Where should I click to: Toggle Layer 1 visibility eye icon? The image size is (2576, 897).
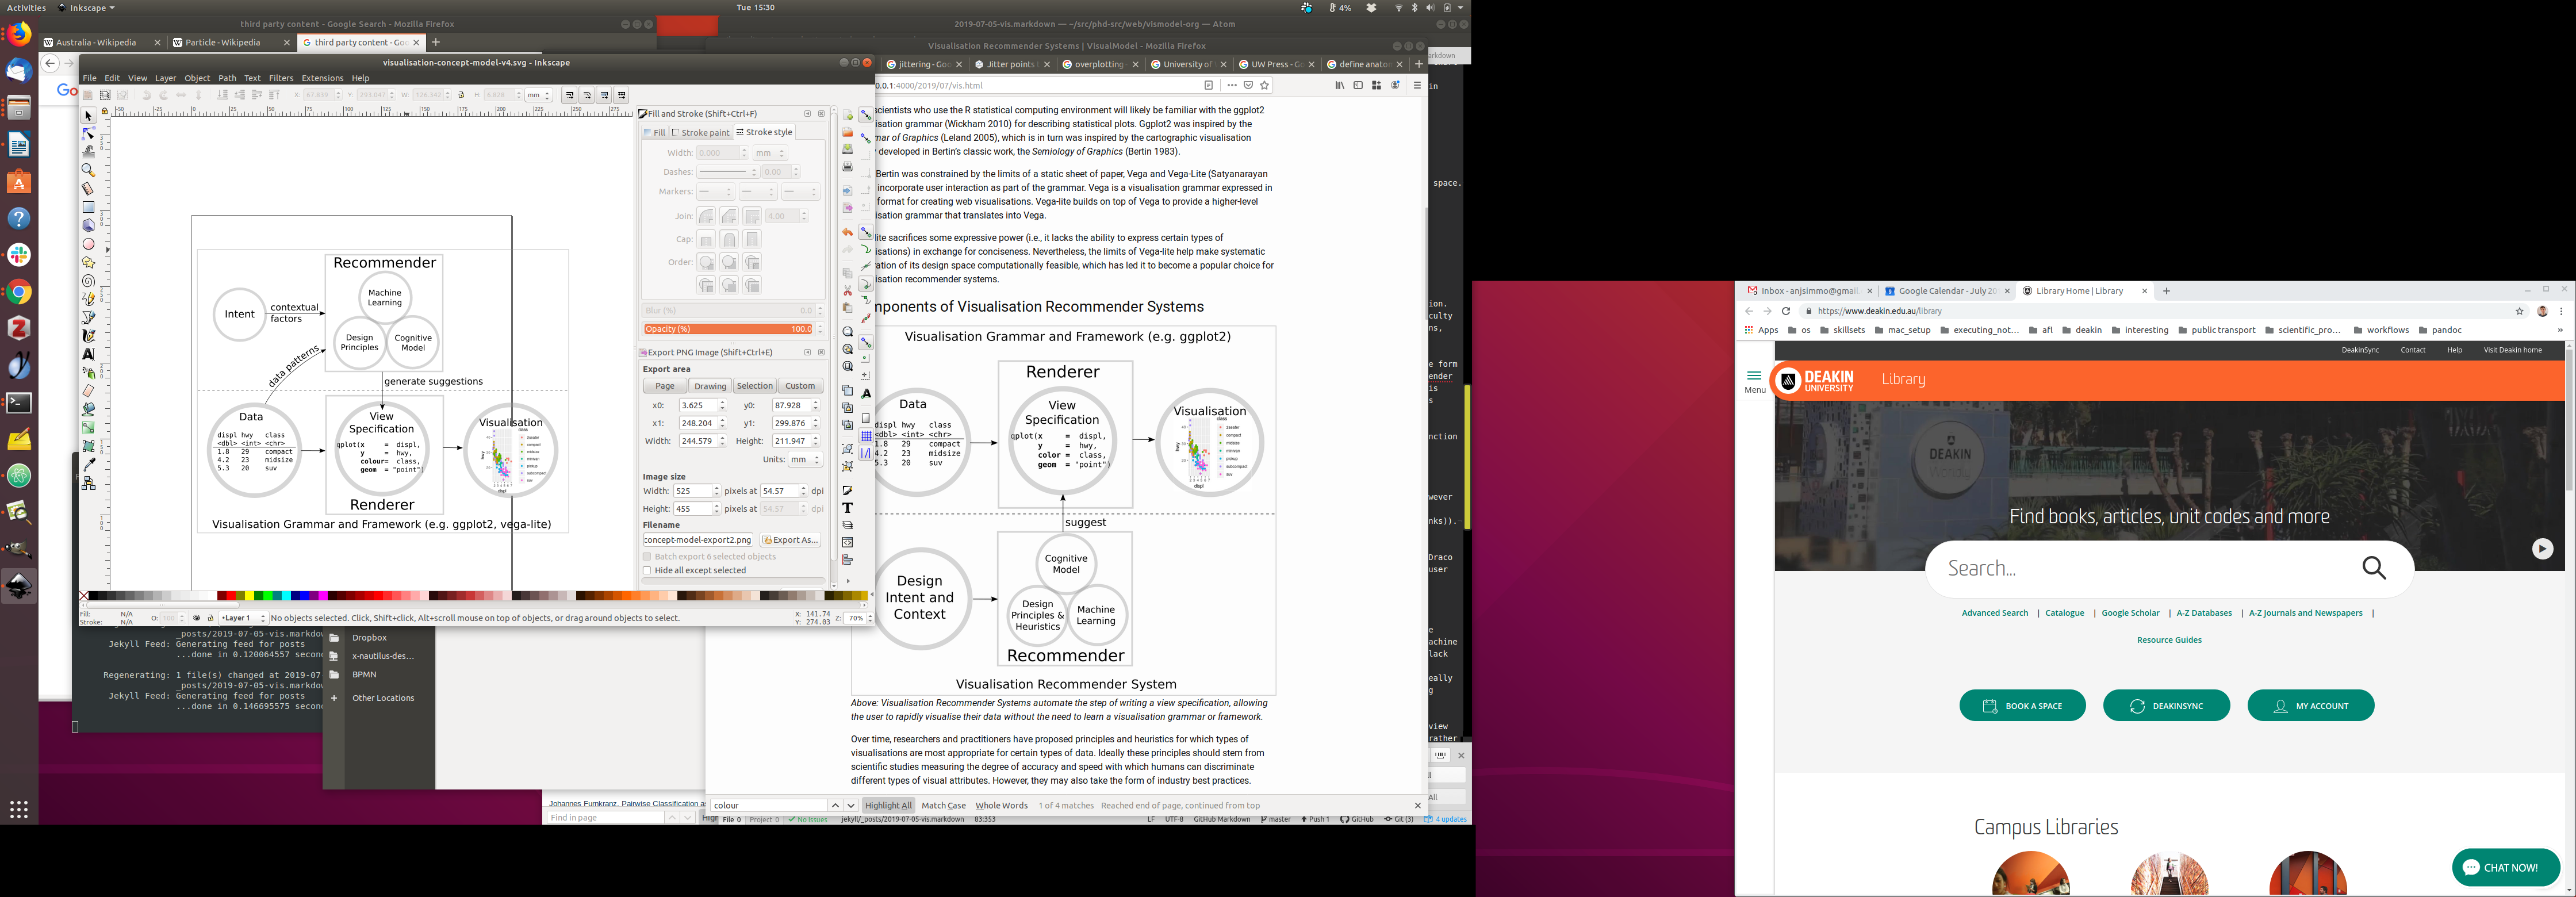click(196, 618)
